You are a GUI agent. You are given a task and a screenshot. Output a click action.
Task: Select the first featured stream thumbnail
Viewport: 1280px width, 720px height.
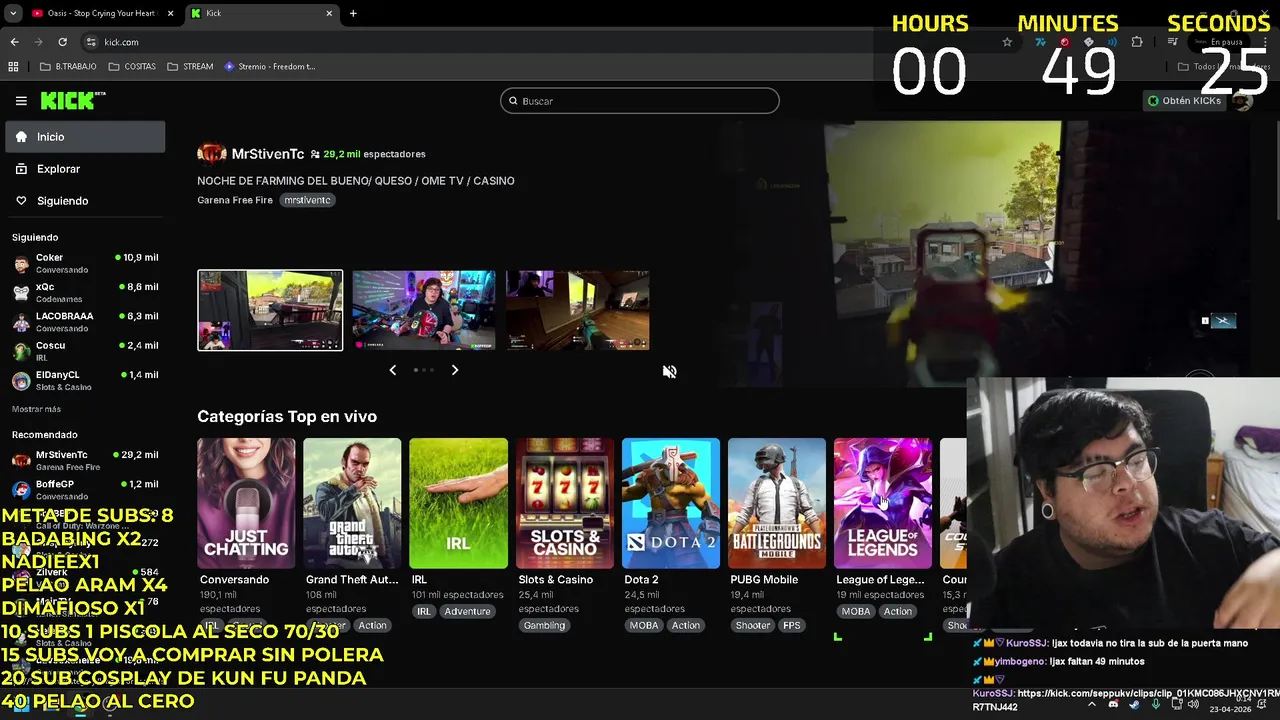pos(270,310)
